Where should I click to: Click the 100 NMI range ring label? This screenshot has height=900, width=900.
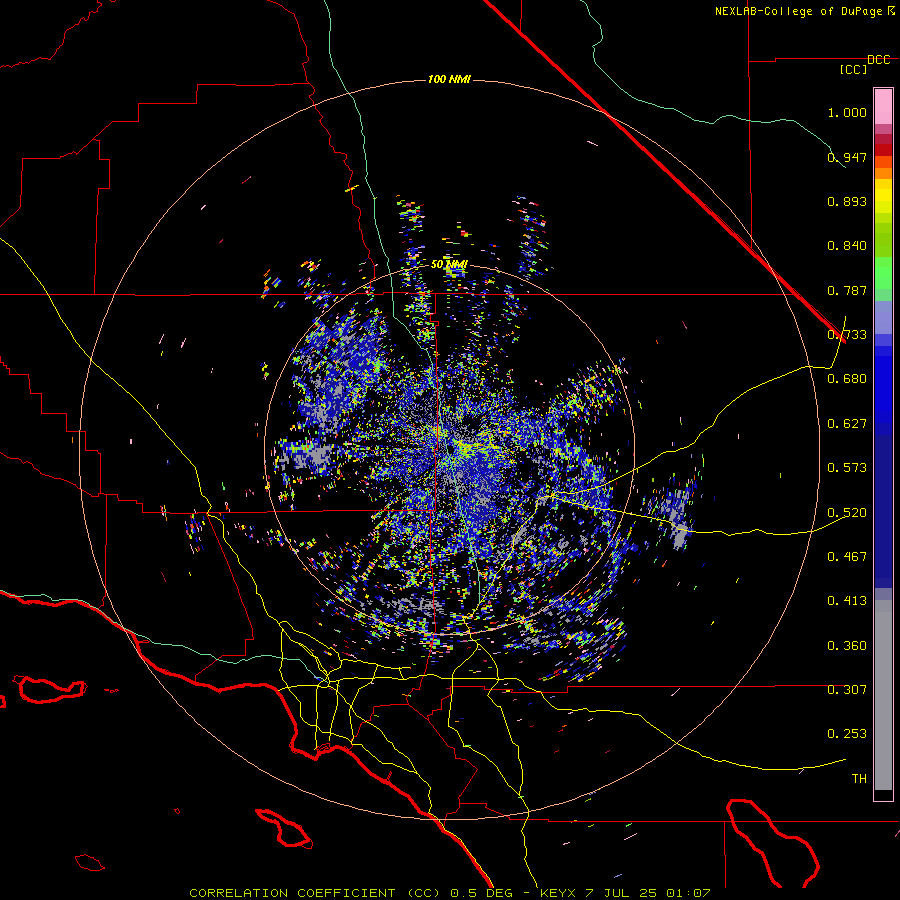449,79
